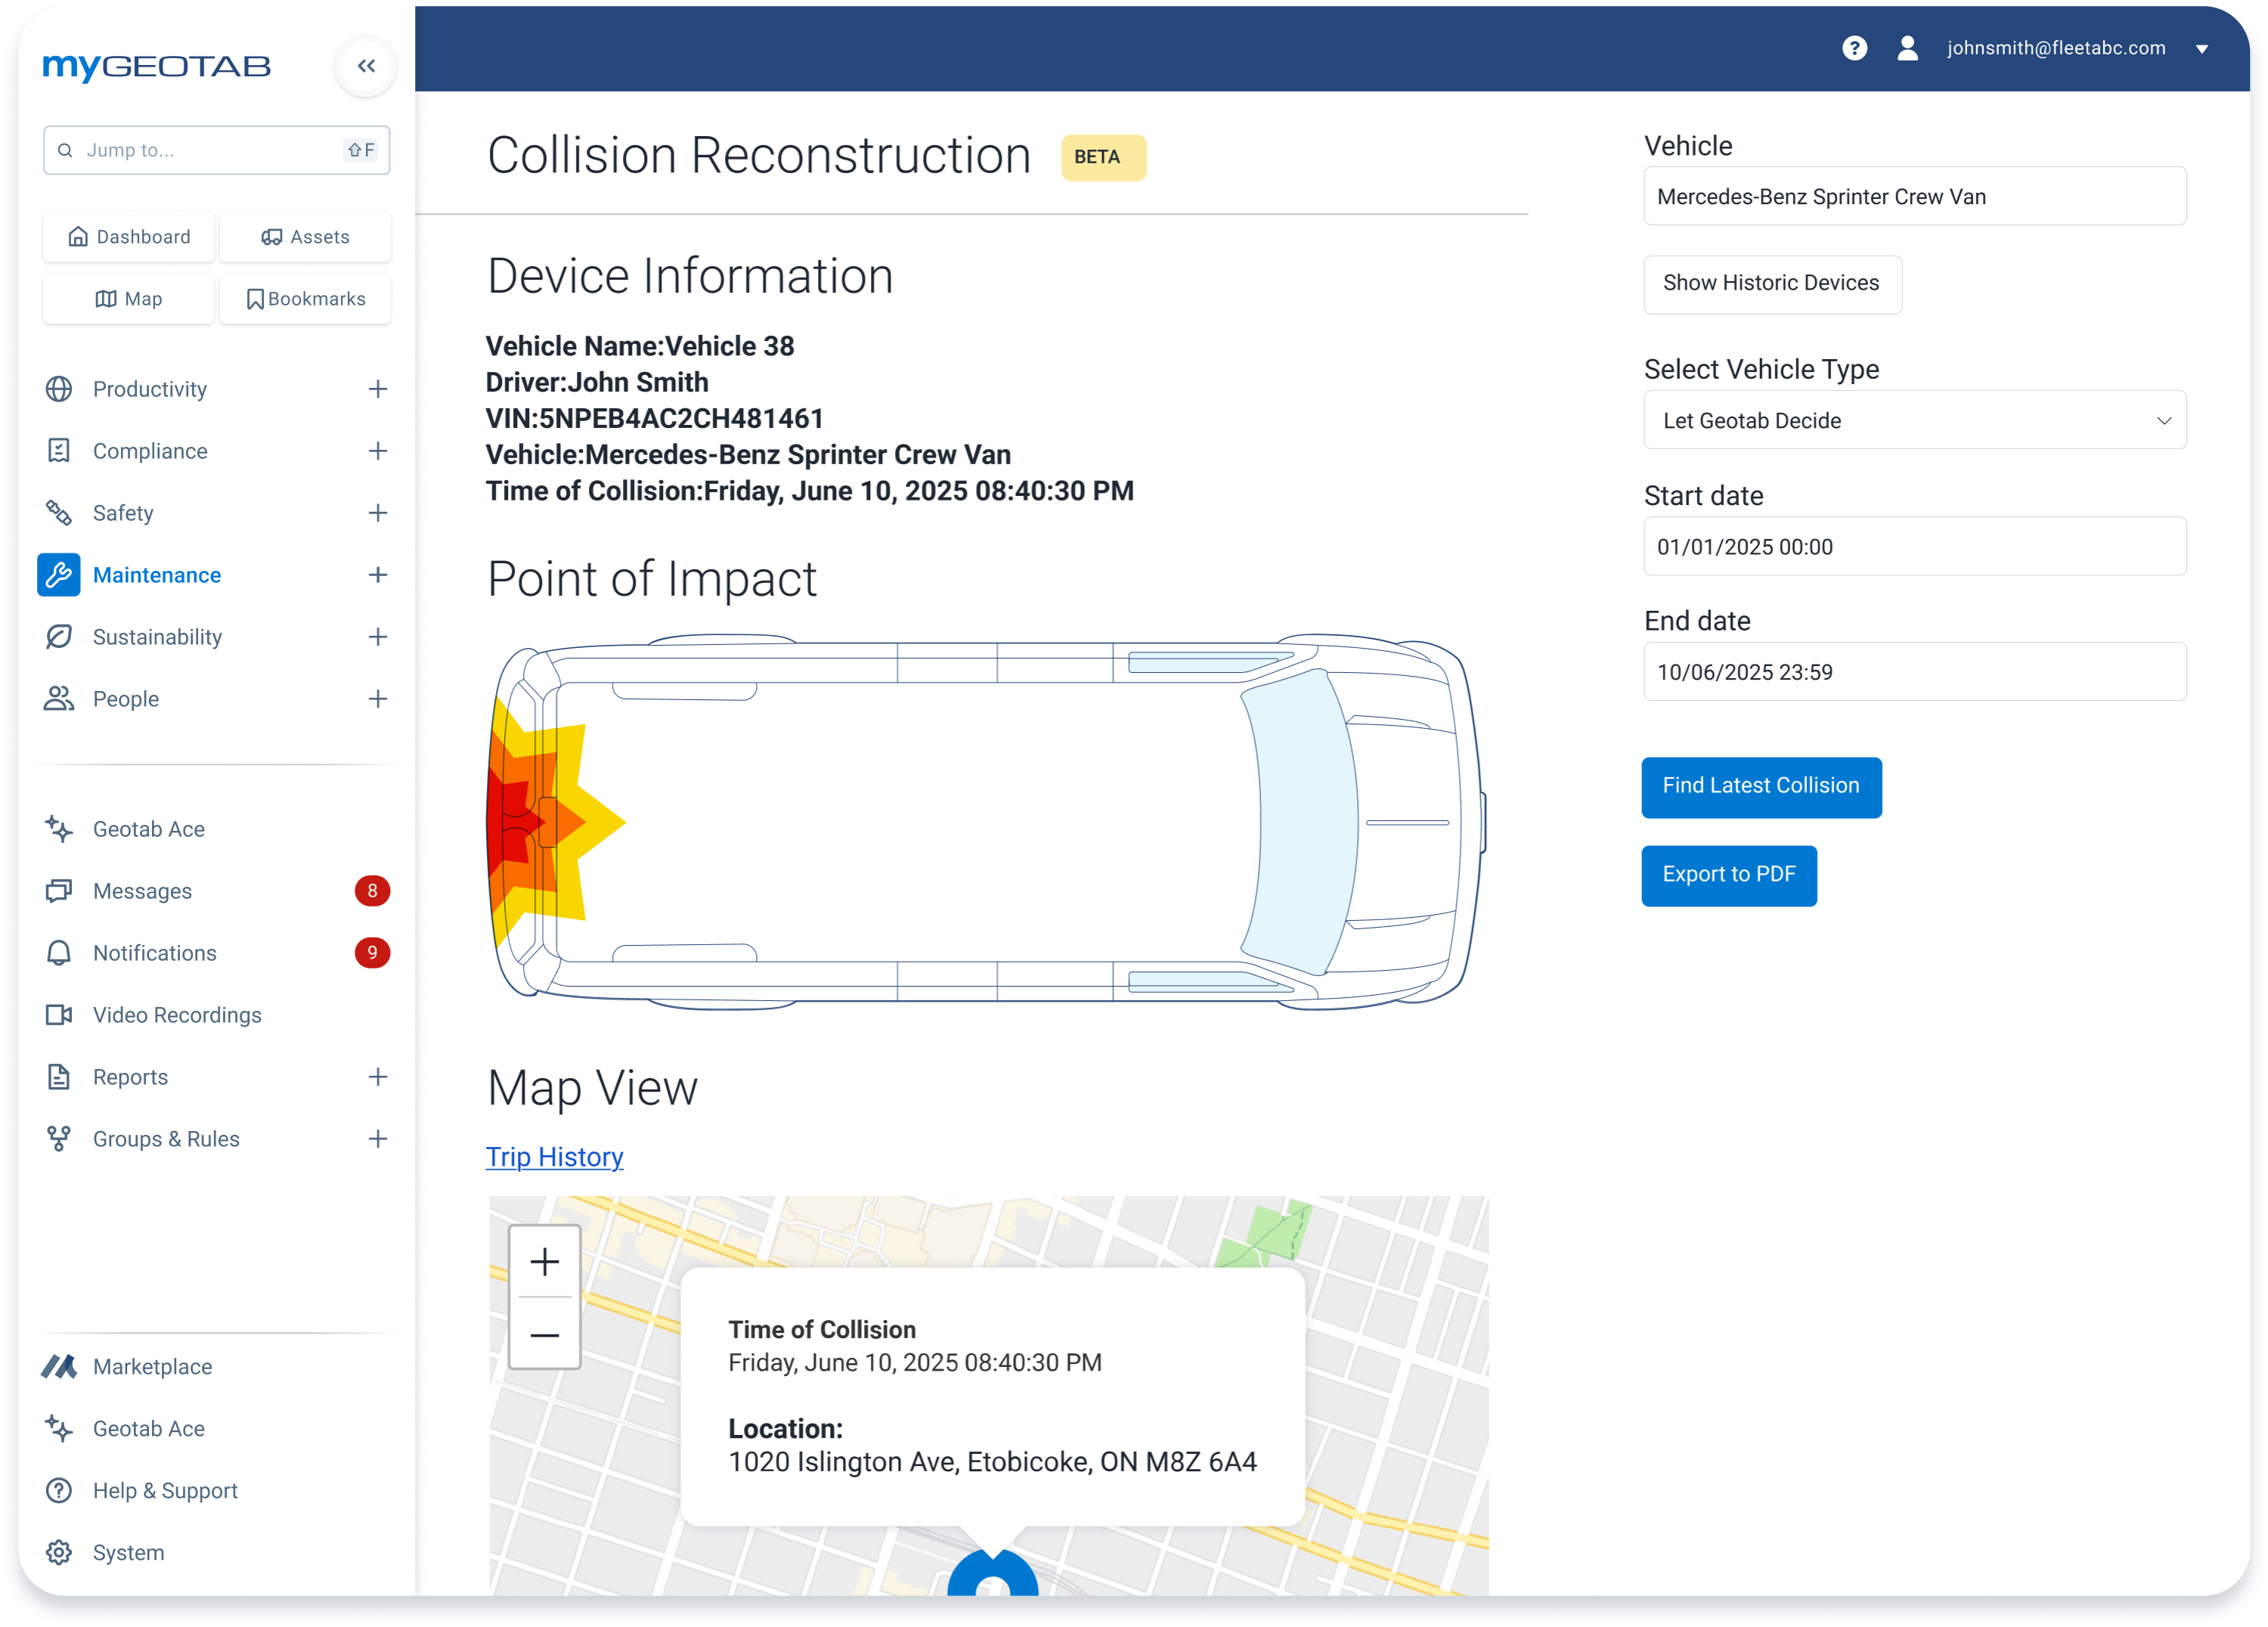
Task: Open Marketplace from the sidebar
Action: point(152,1367)
